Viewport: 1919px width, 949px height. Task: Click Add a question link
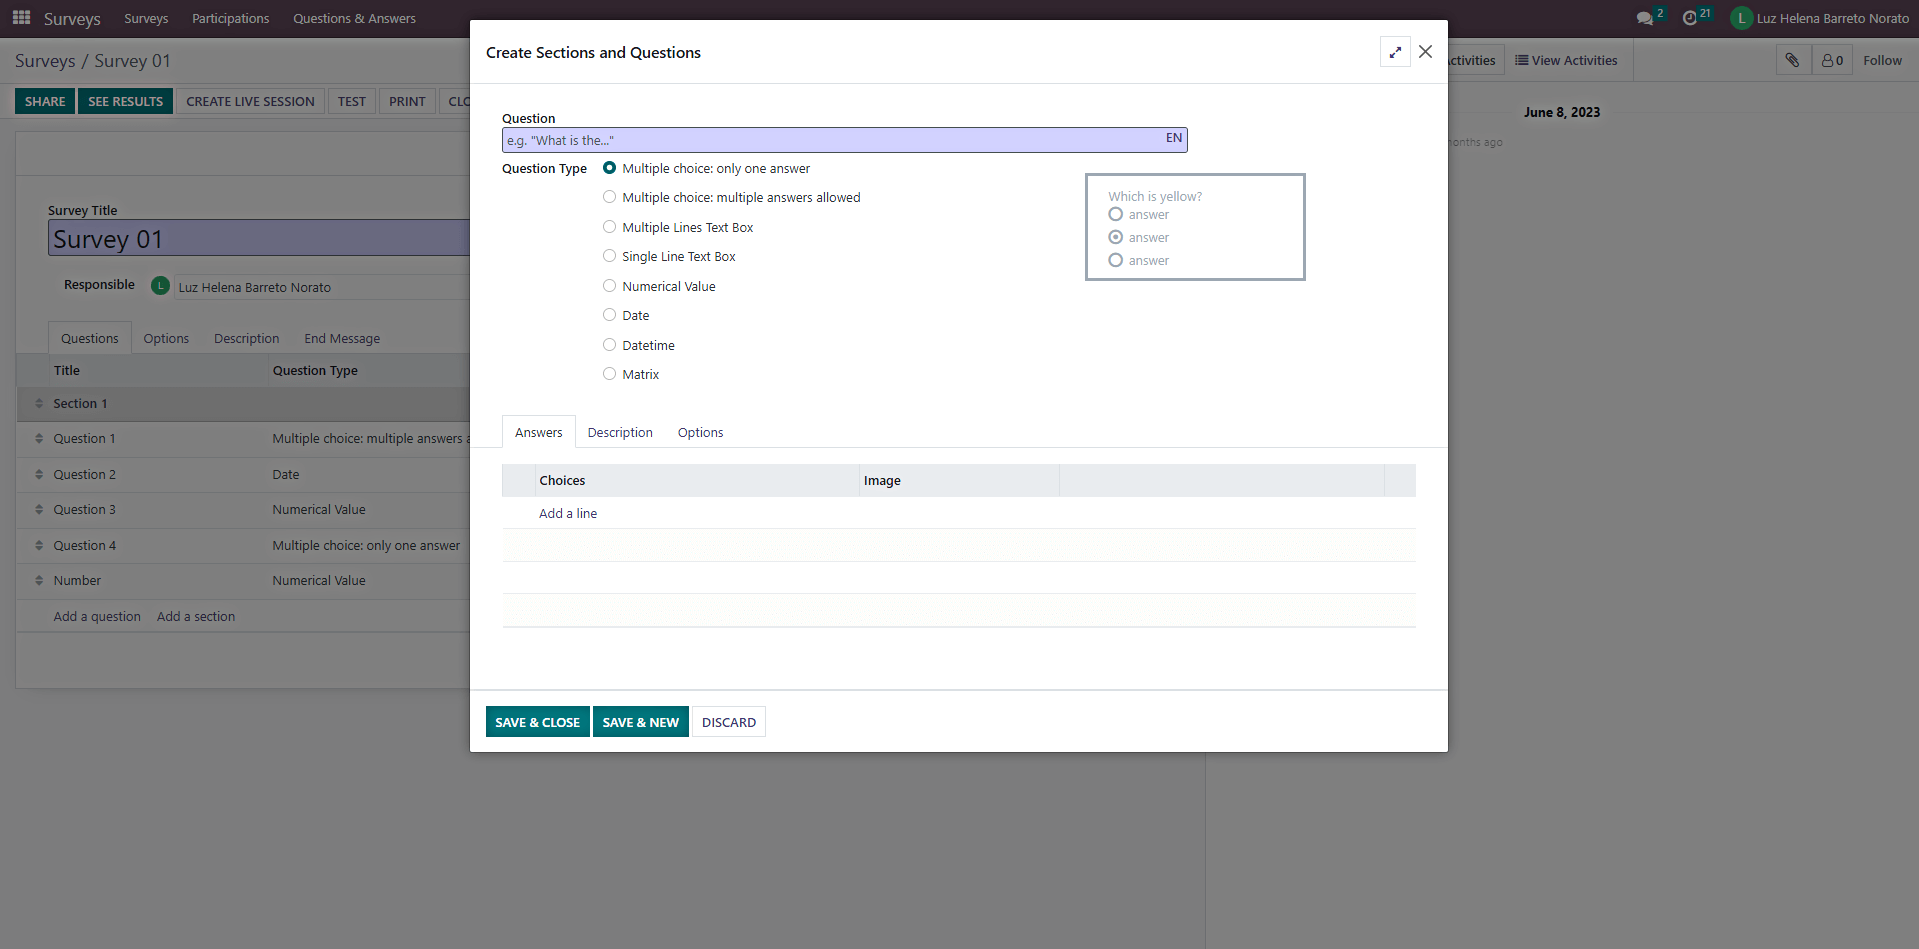click(x=97, y=616)
